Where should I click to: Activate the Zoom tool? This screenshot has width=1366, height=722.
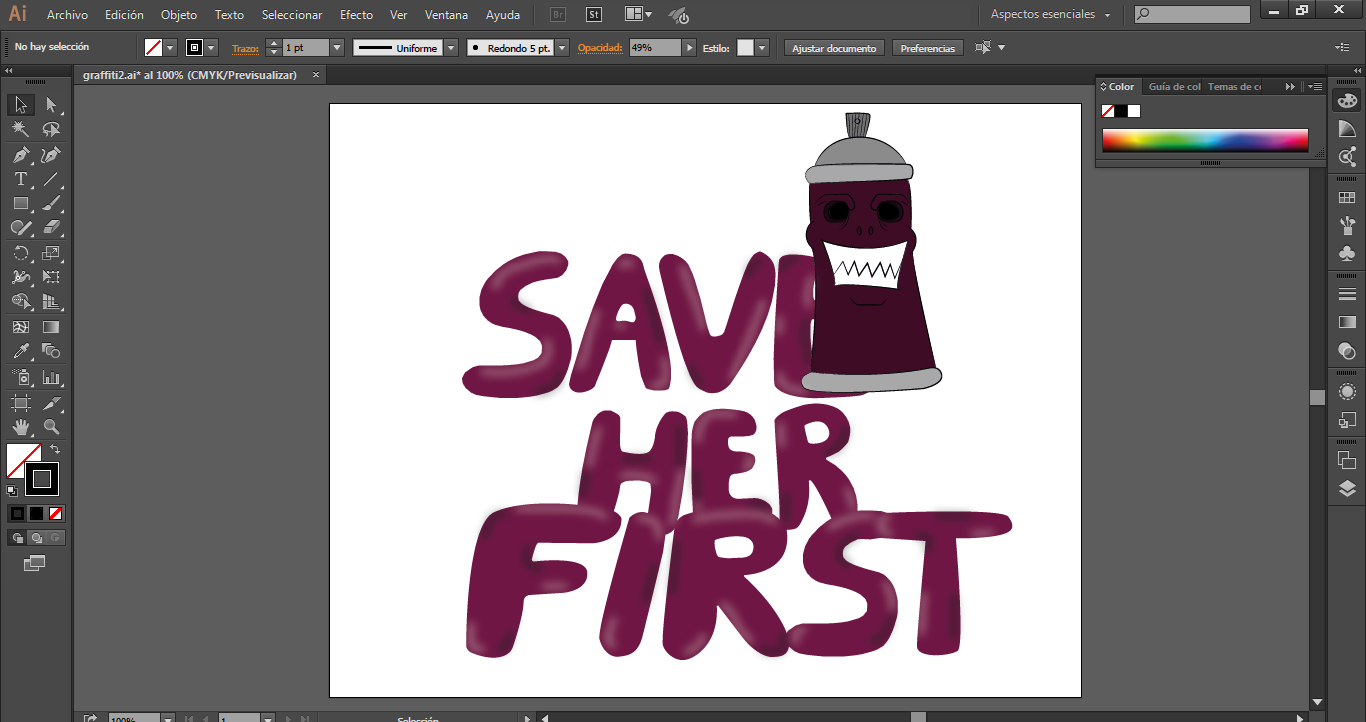51,428
